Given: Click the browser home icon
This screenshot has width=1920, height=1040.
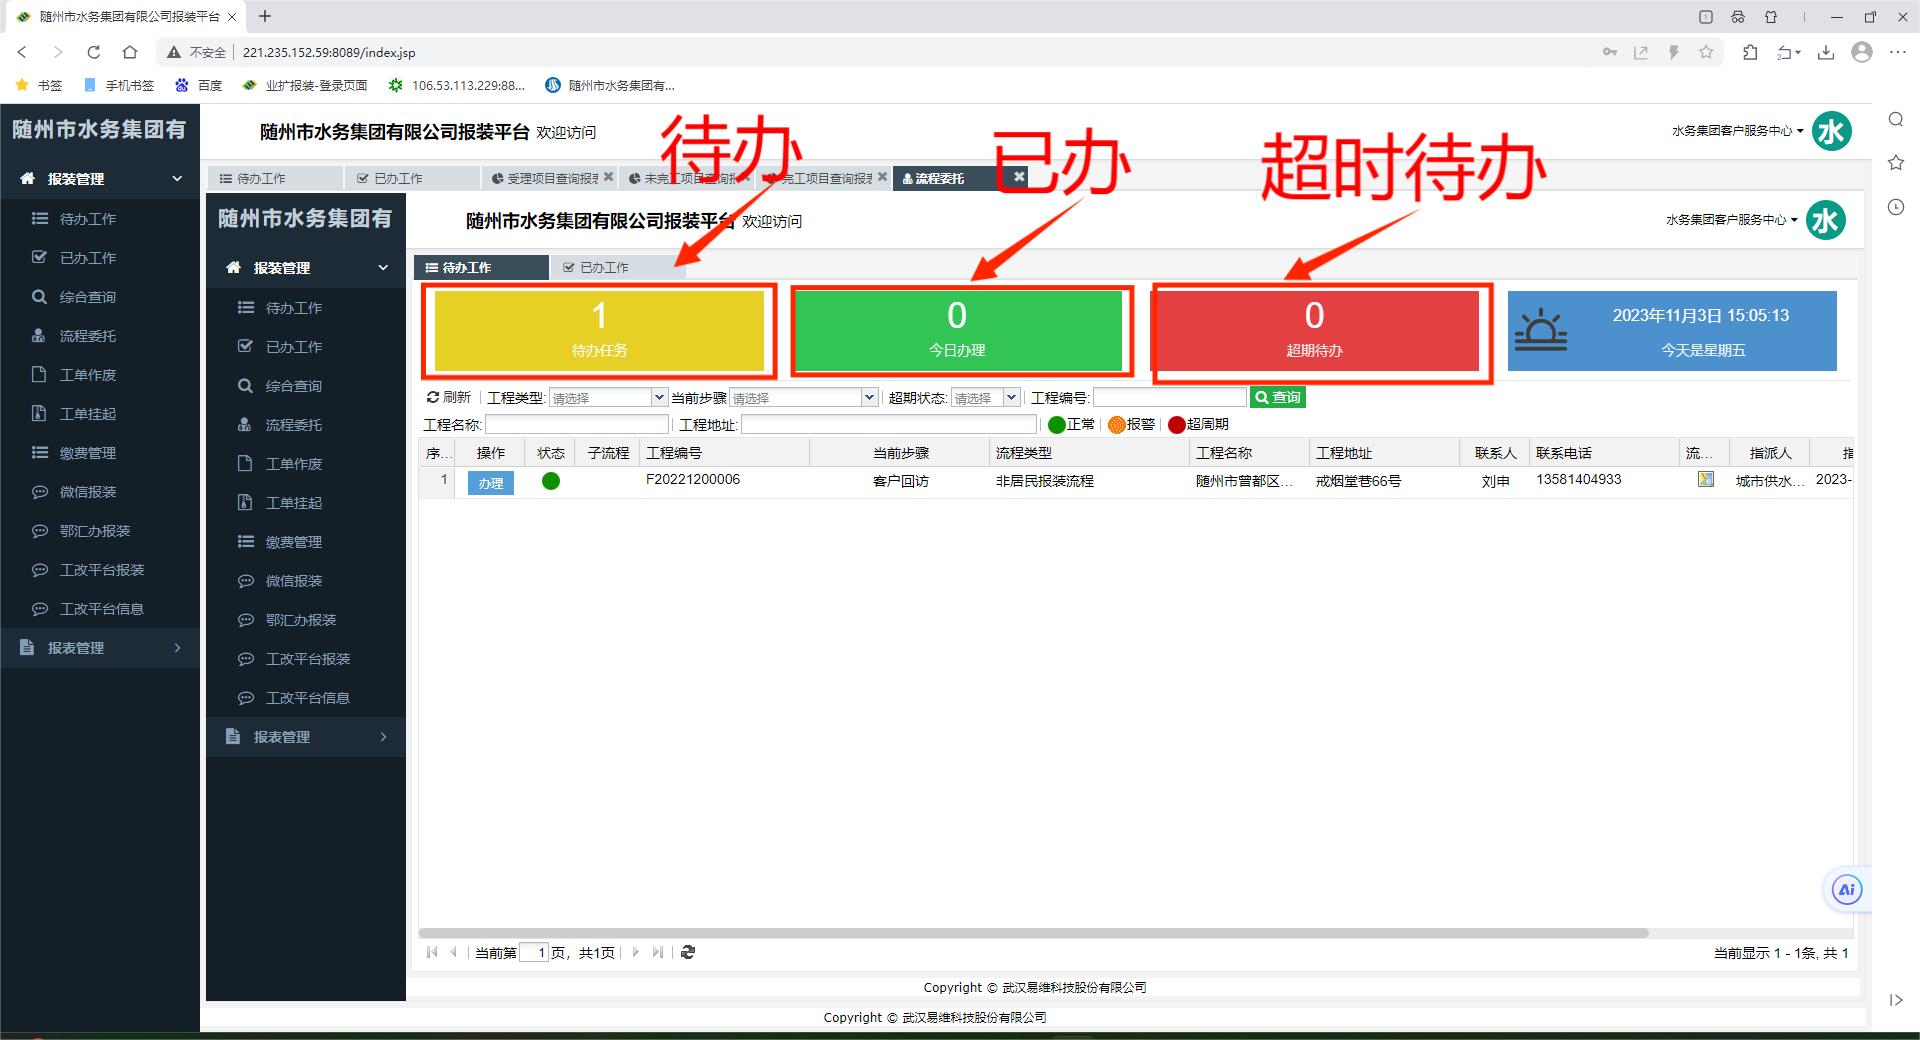Looking at the screenshot, I should (x=130, y=52).
